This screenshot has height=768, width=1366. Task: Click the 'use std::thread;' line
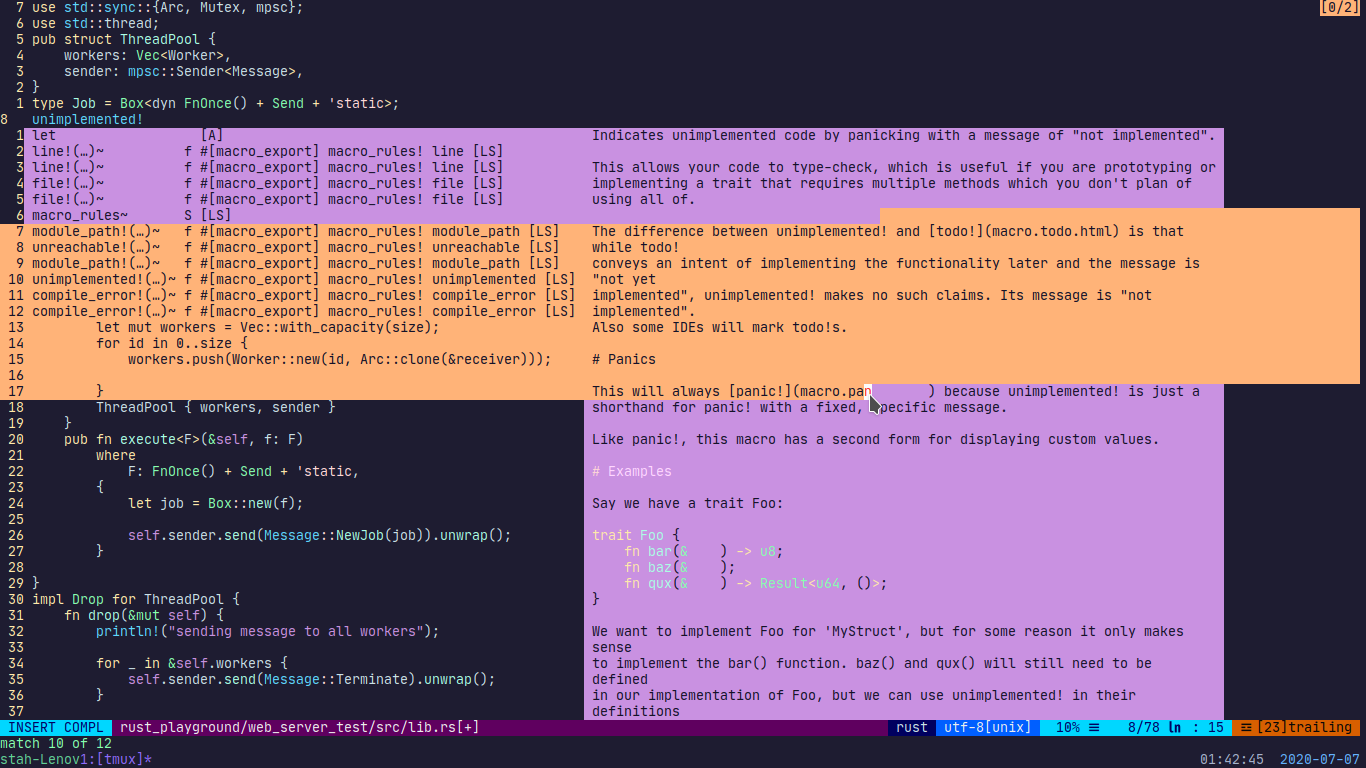[96, 23]
